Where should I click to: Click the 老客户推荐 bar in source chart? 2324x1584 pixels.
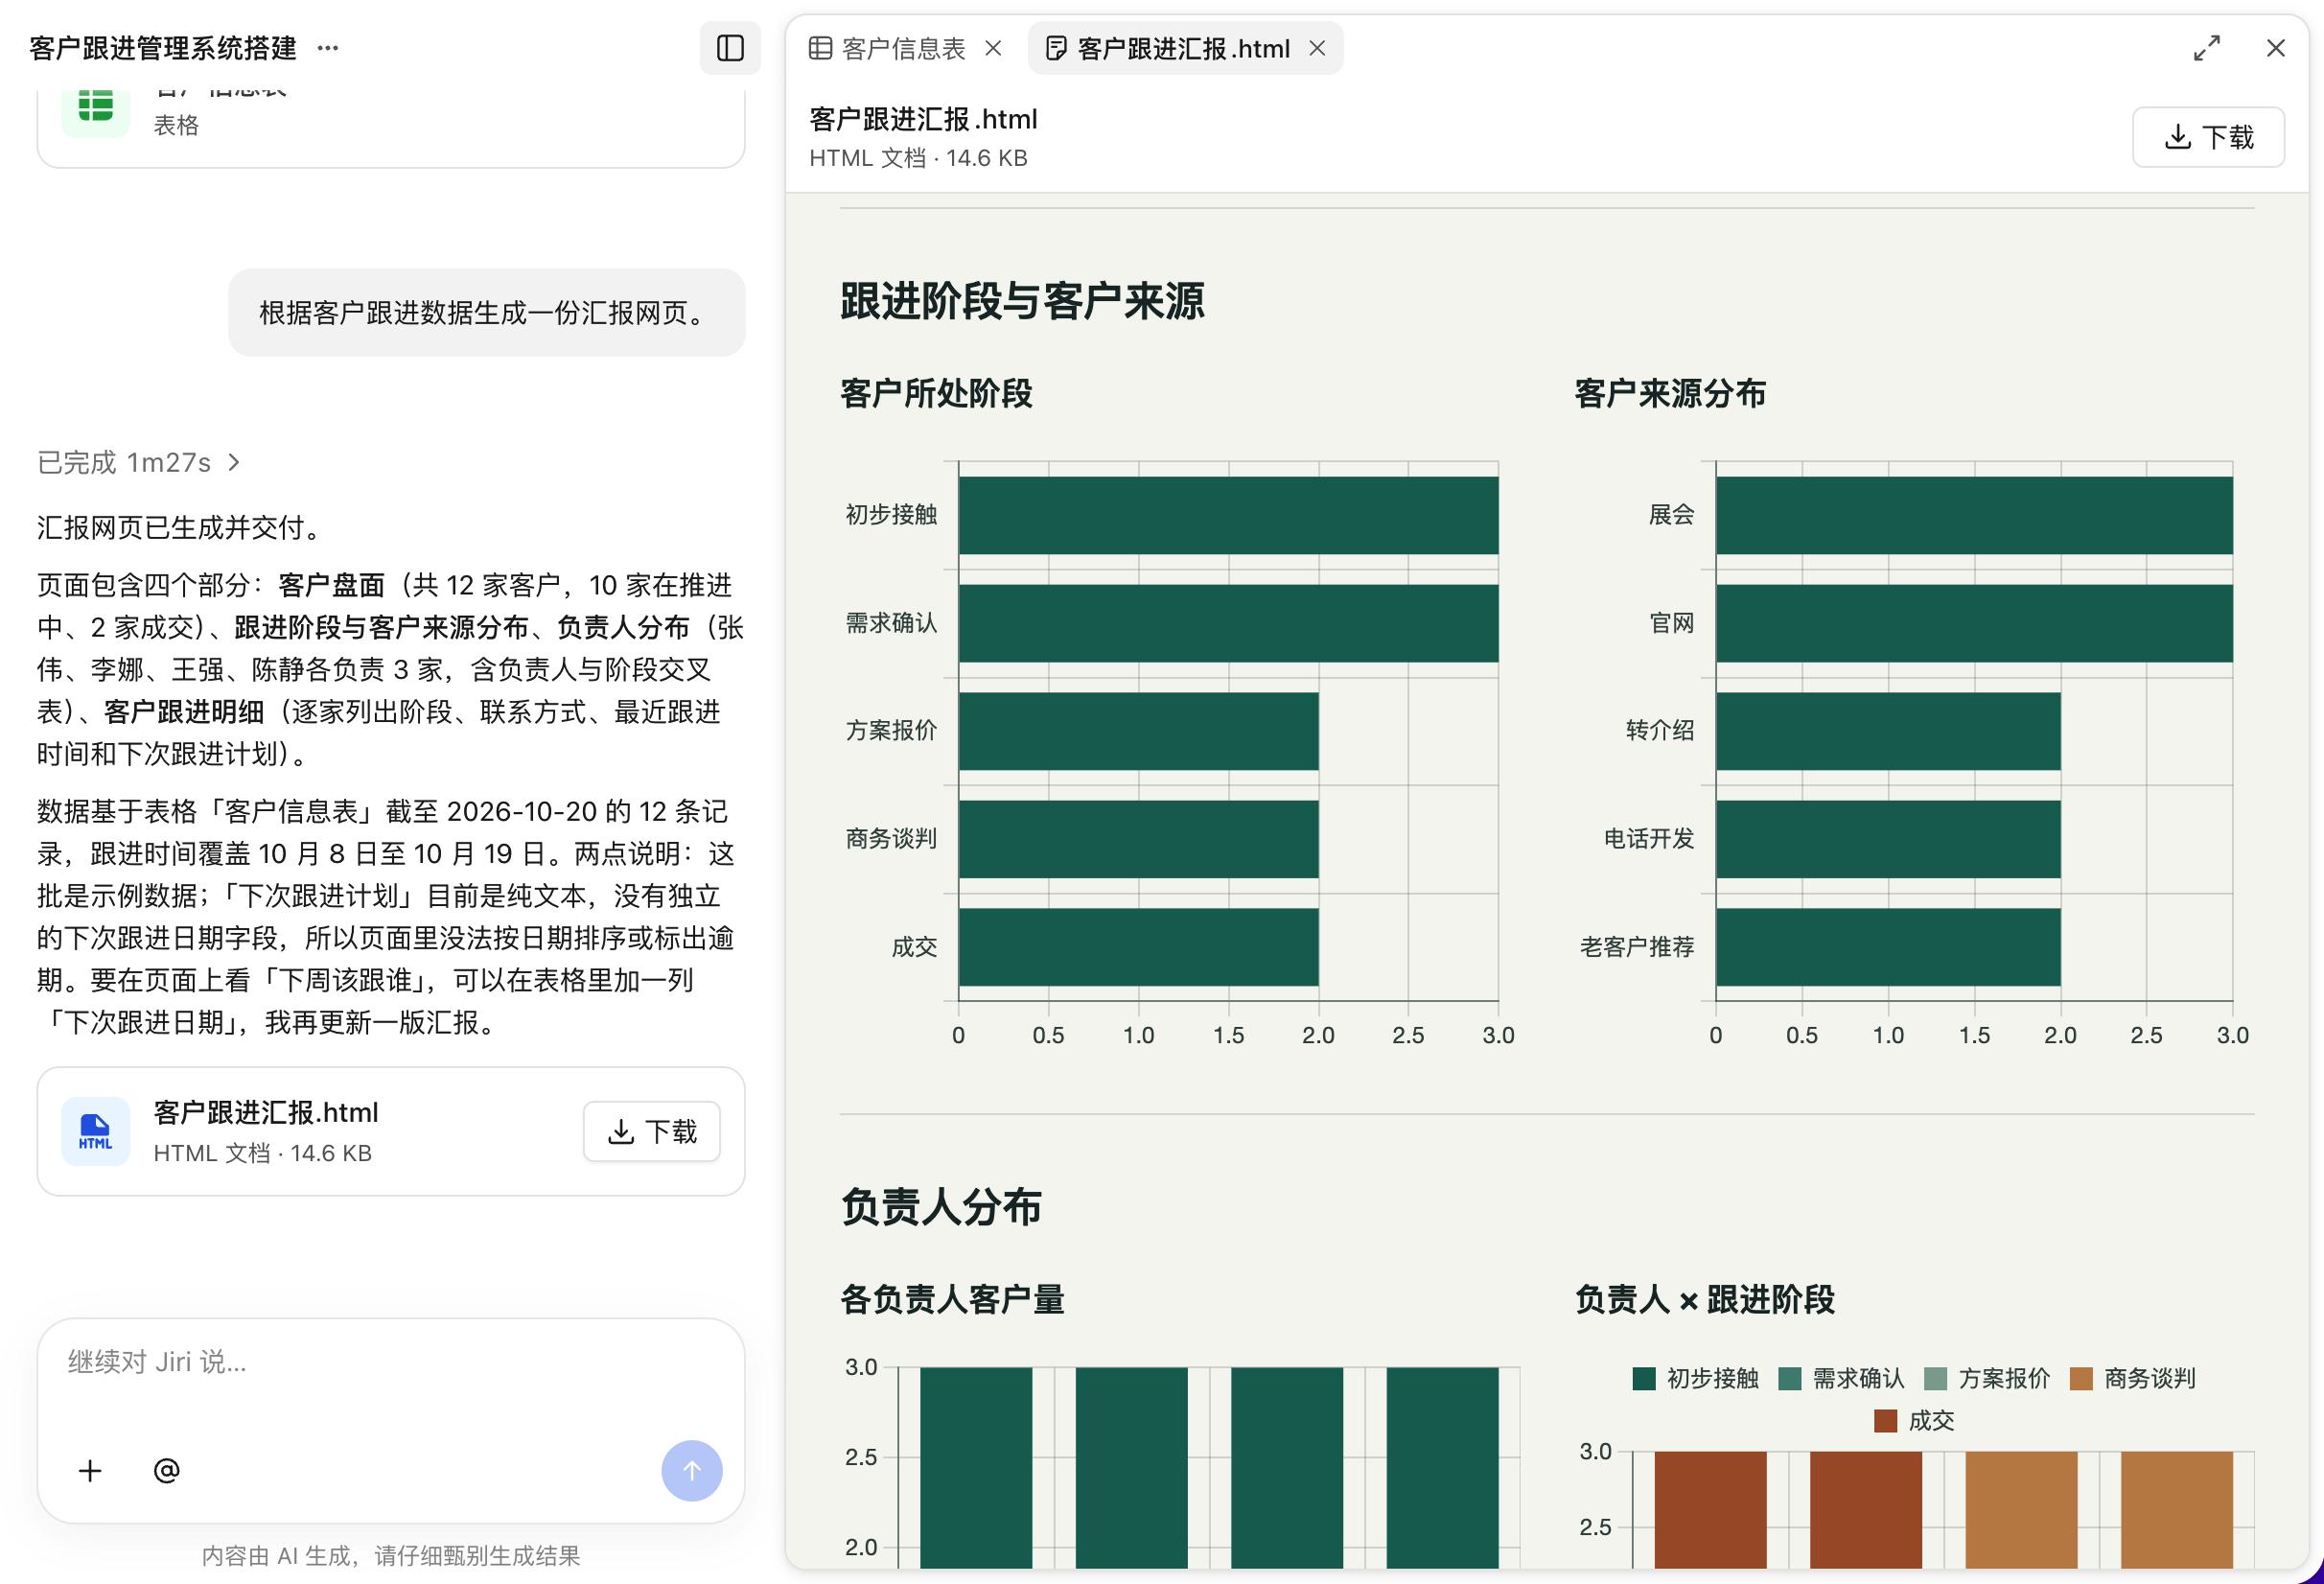tap(1888, 947)
